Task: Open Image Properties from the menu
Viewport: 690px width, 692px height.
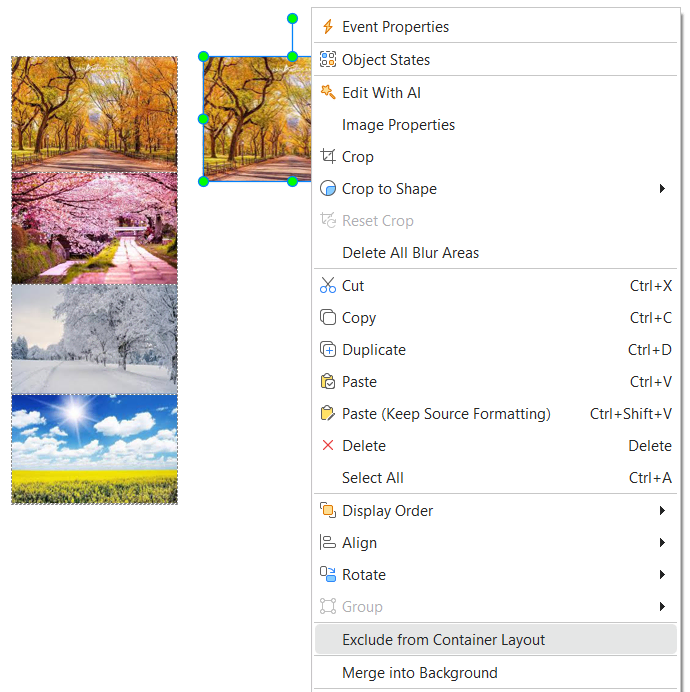Action: (398, 125)
